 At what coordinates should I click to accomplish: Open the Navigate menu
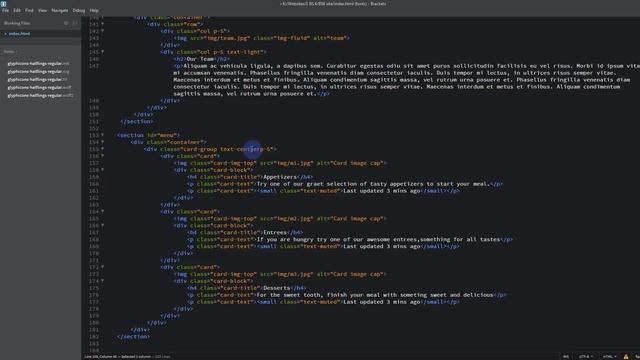coord(60,10)
